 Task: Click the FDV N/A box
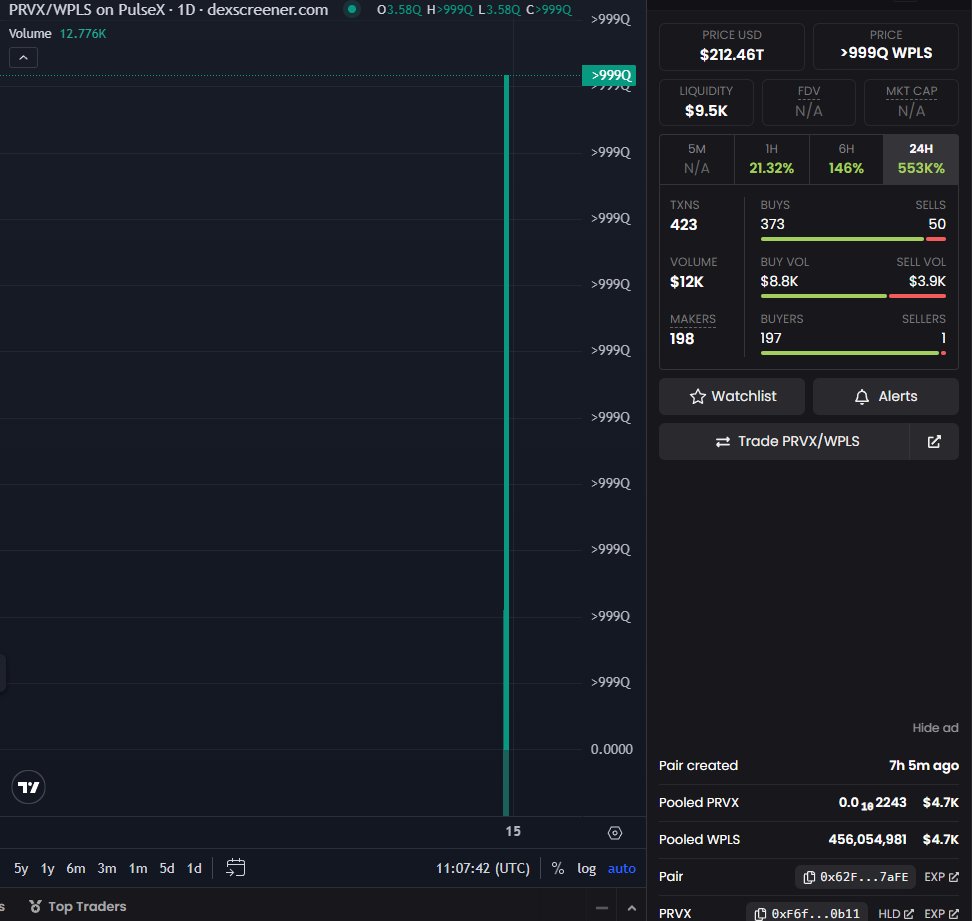pos(808,102)
